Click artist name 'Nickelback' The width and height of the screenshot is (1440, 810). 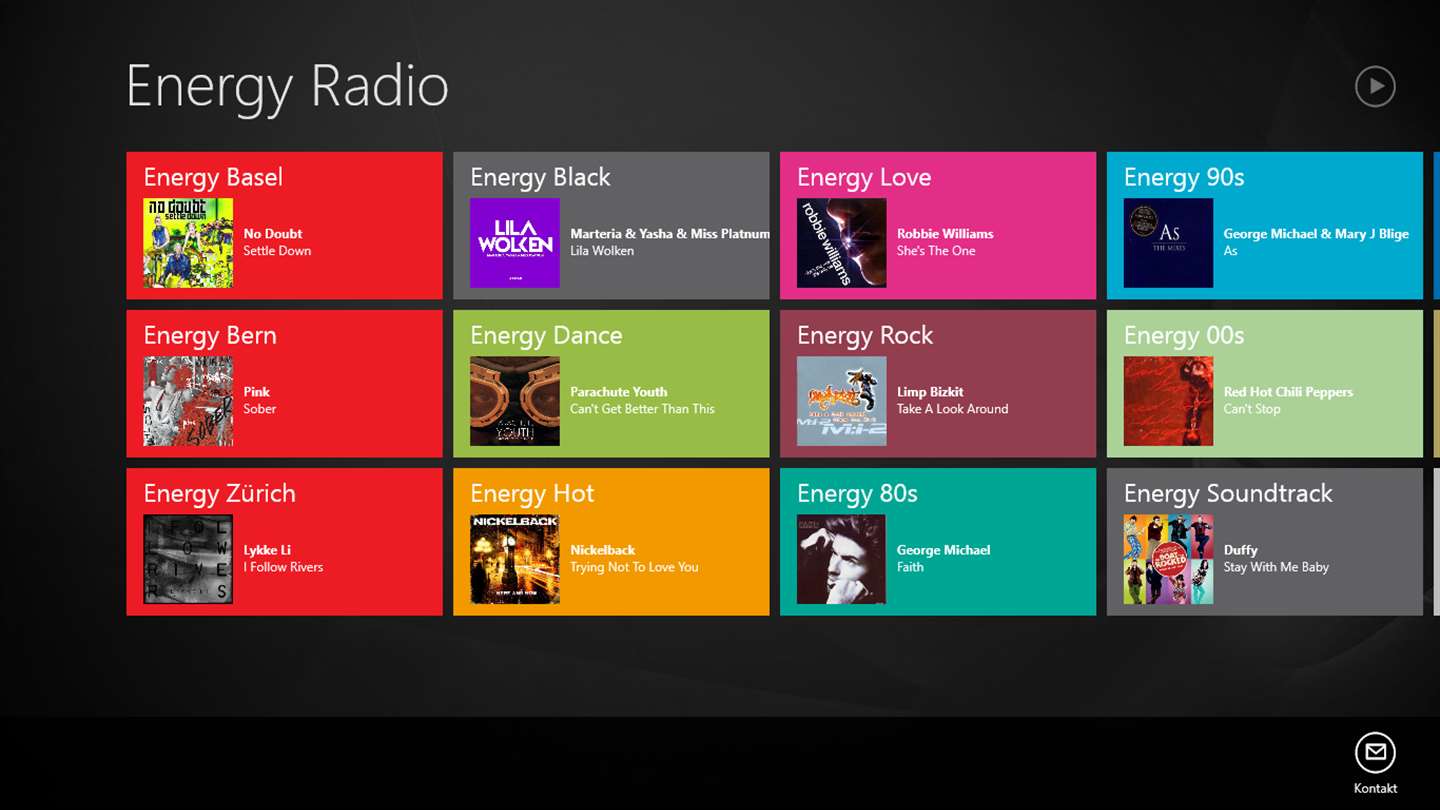(603, 550)
